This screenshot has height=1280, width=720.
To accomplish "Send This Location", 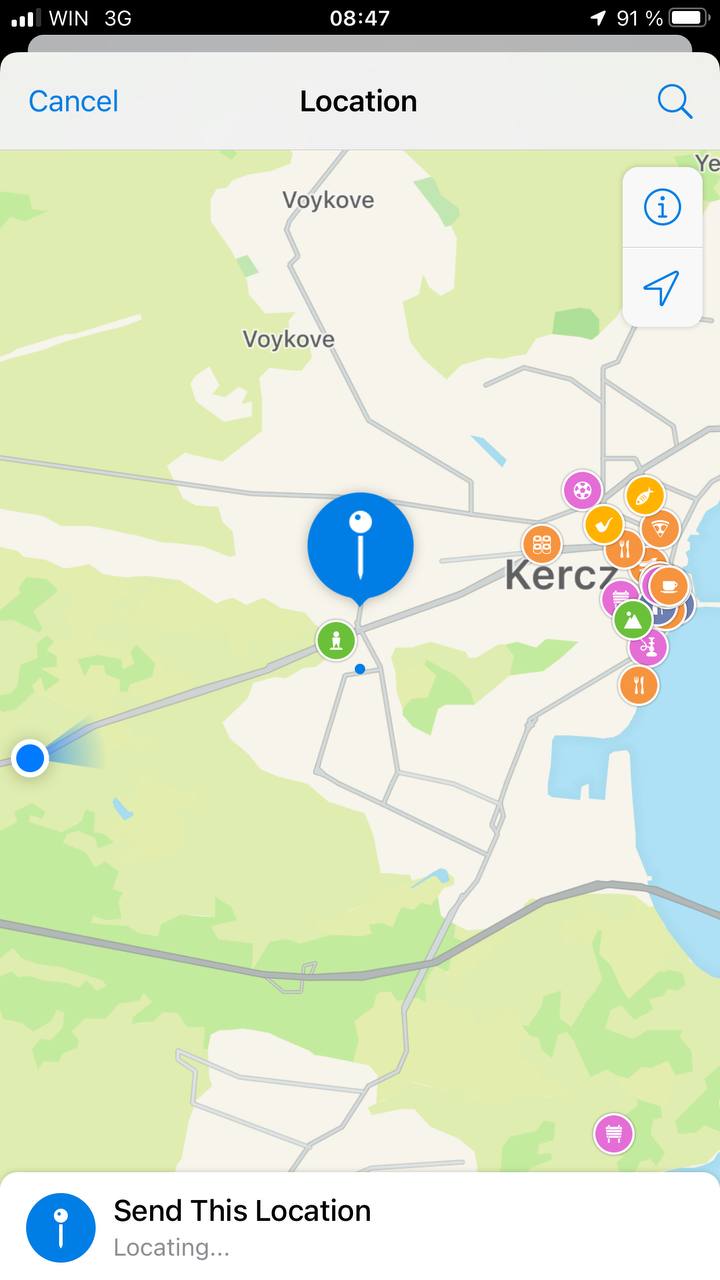I will pyautogui.click(x=360, y=1226).
